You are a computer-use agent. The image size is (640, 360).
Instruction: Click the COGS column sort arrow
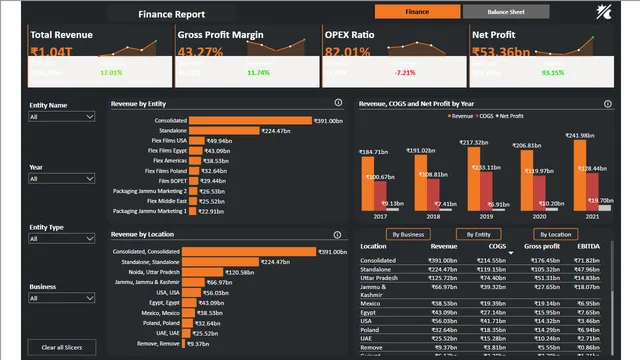point(511,253)
